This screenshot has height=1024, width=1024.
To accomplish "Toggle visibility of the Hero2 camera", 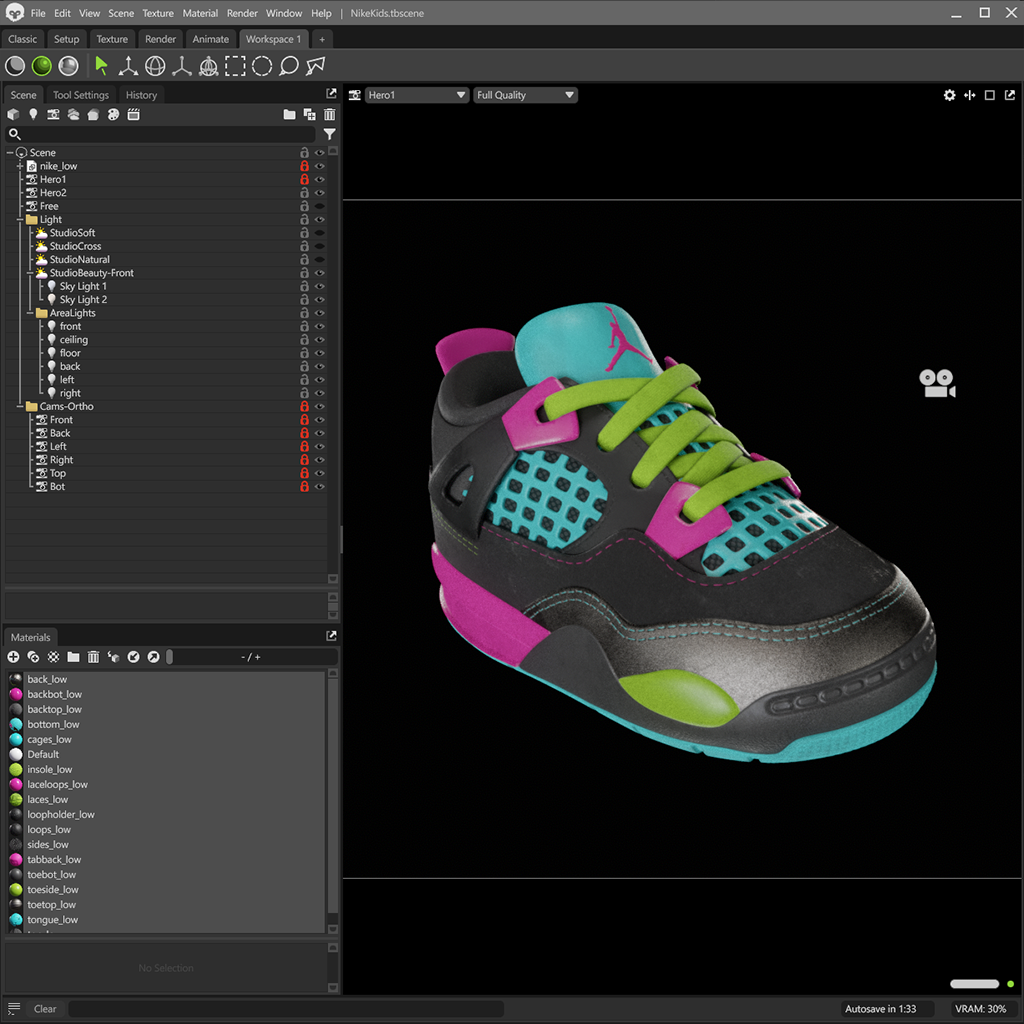I will pyautogui.click(x=320, y=193).
